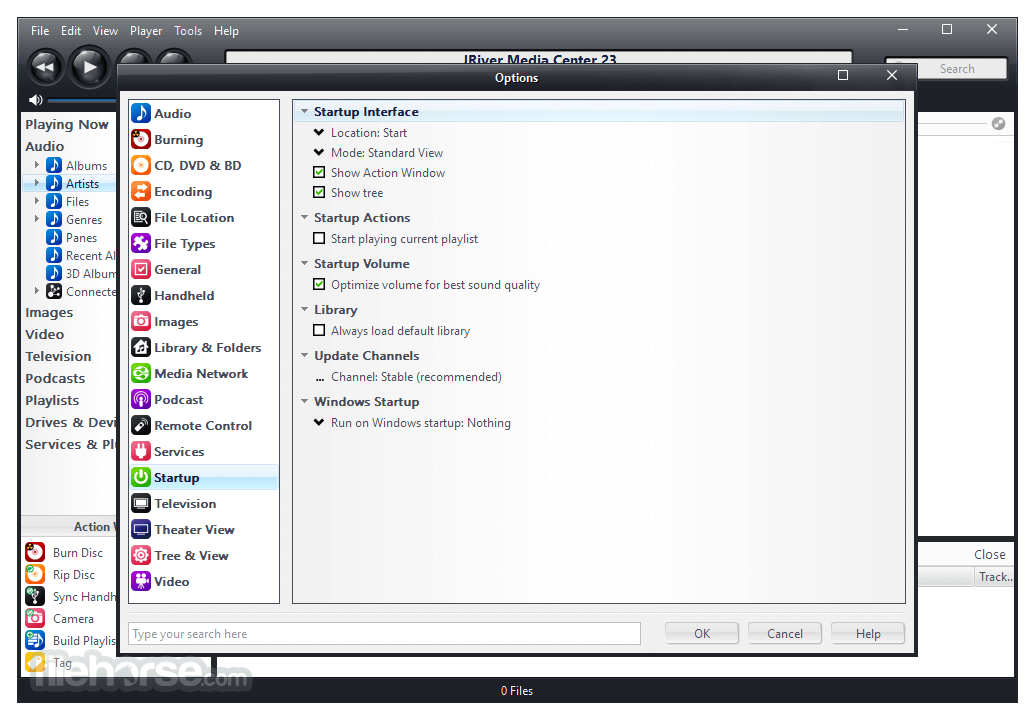Open the Theater View icon
The width and height of the screenshot is (1036, 722).
point(141,529)
